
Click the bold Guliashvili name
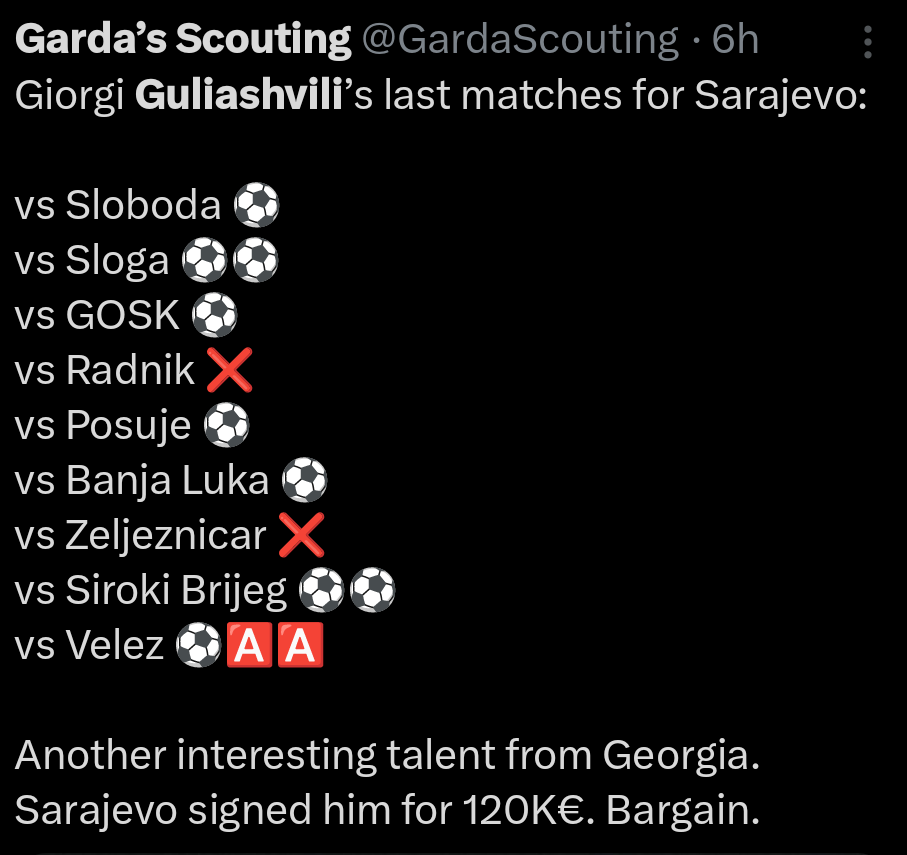click(x=239, y=94)
